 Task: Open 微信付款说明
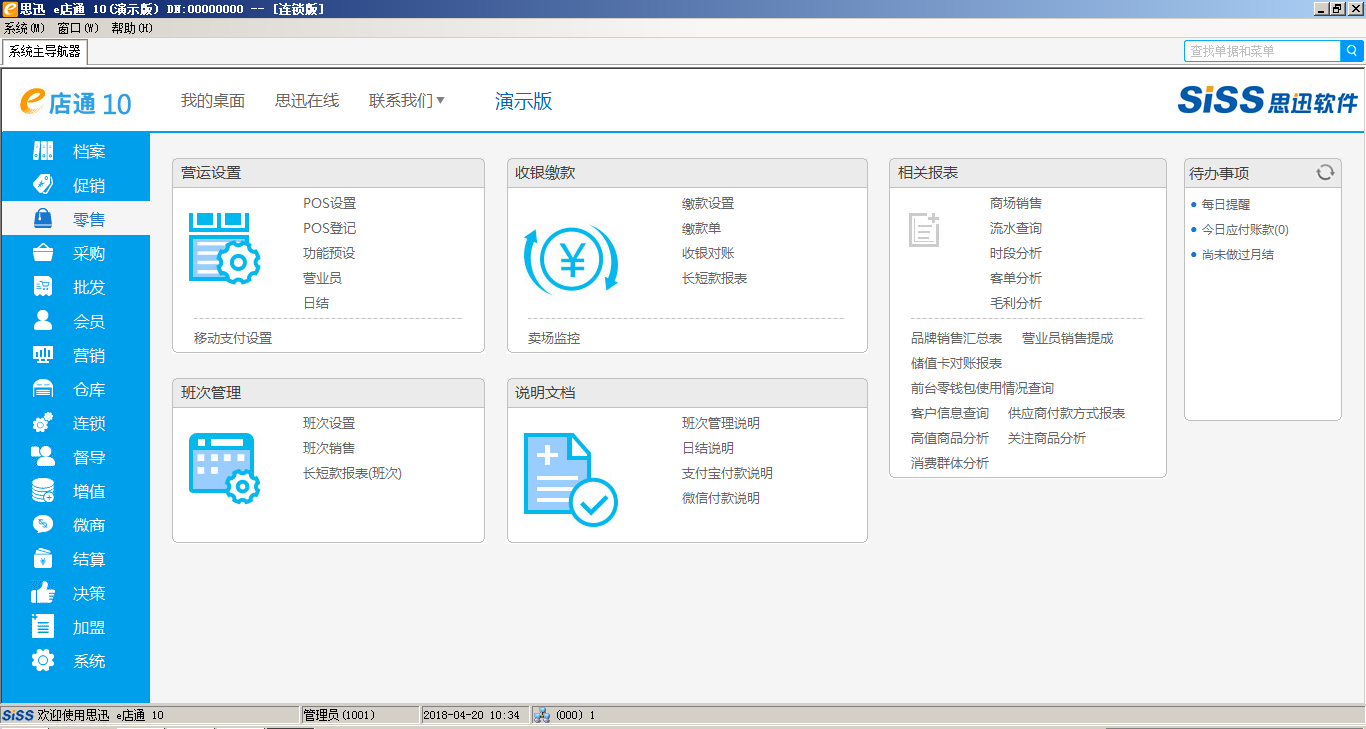(x=721, y=498)
